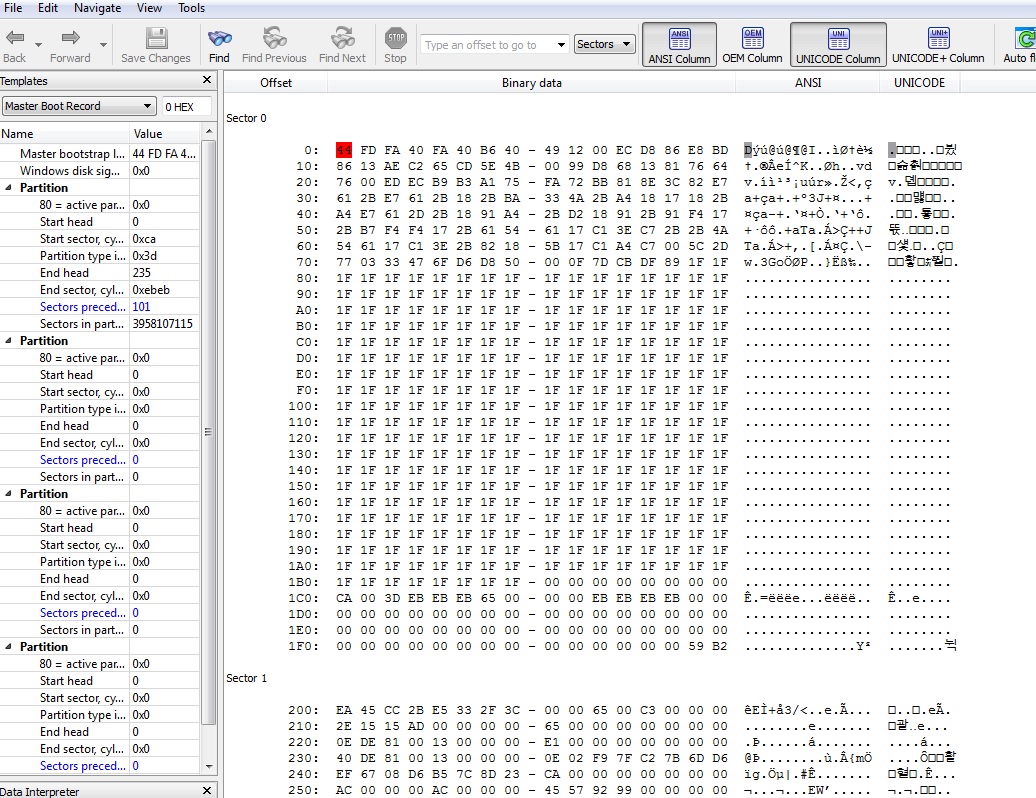Toggle the ANSI Column view

coord(679,44)
